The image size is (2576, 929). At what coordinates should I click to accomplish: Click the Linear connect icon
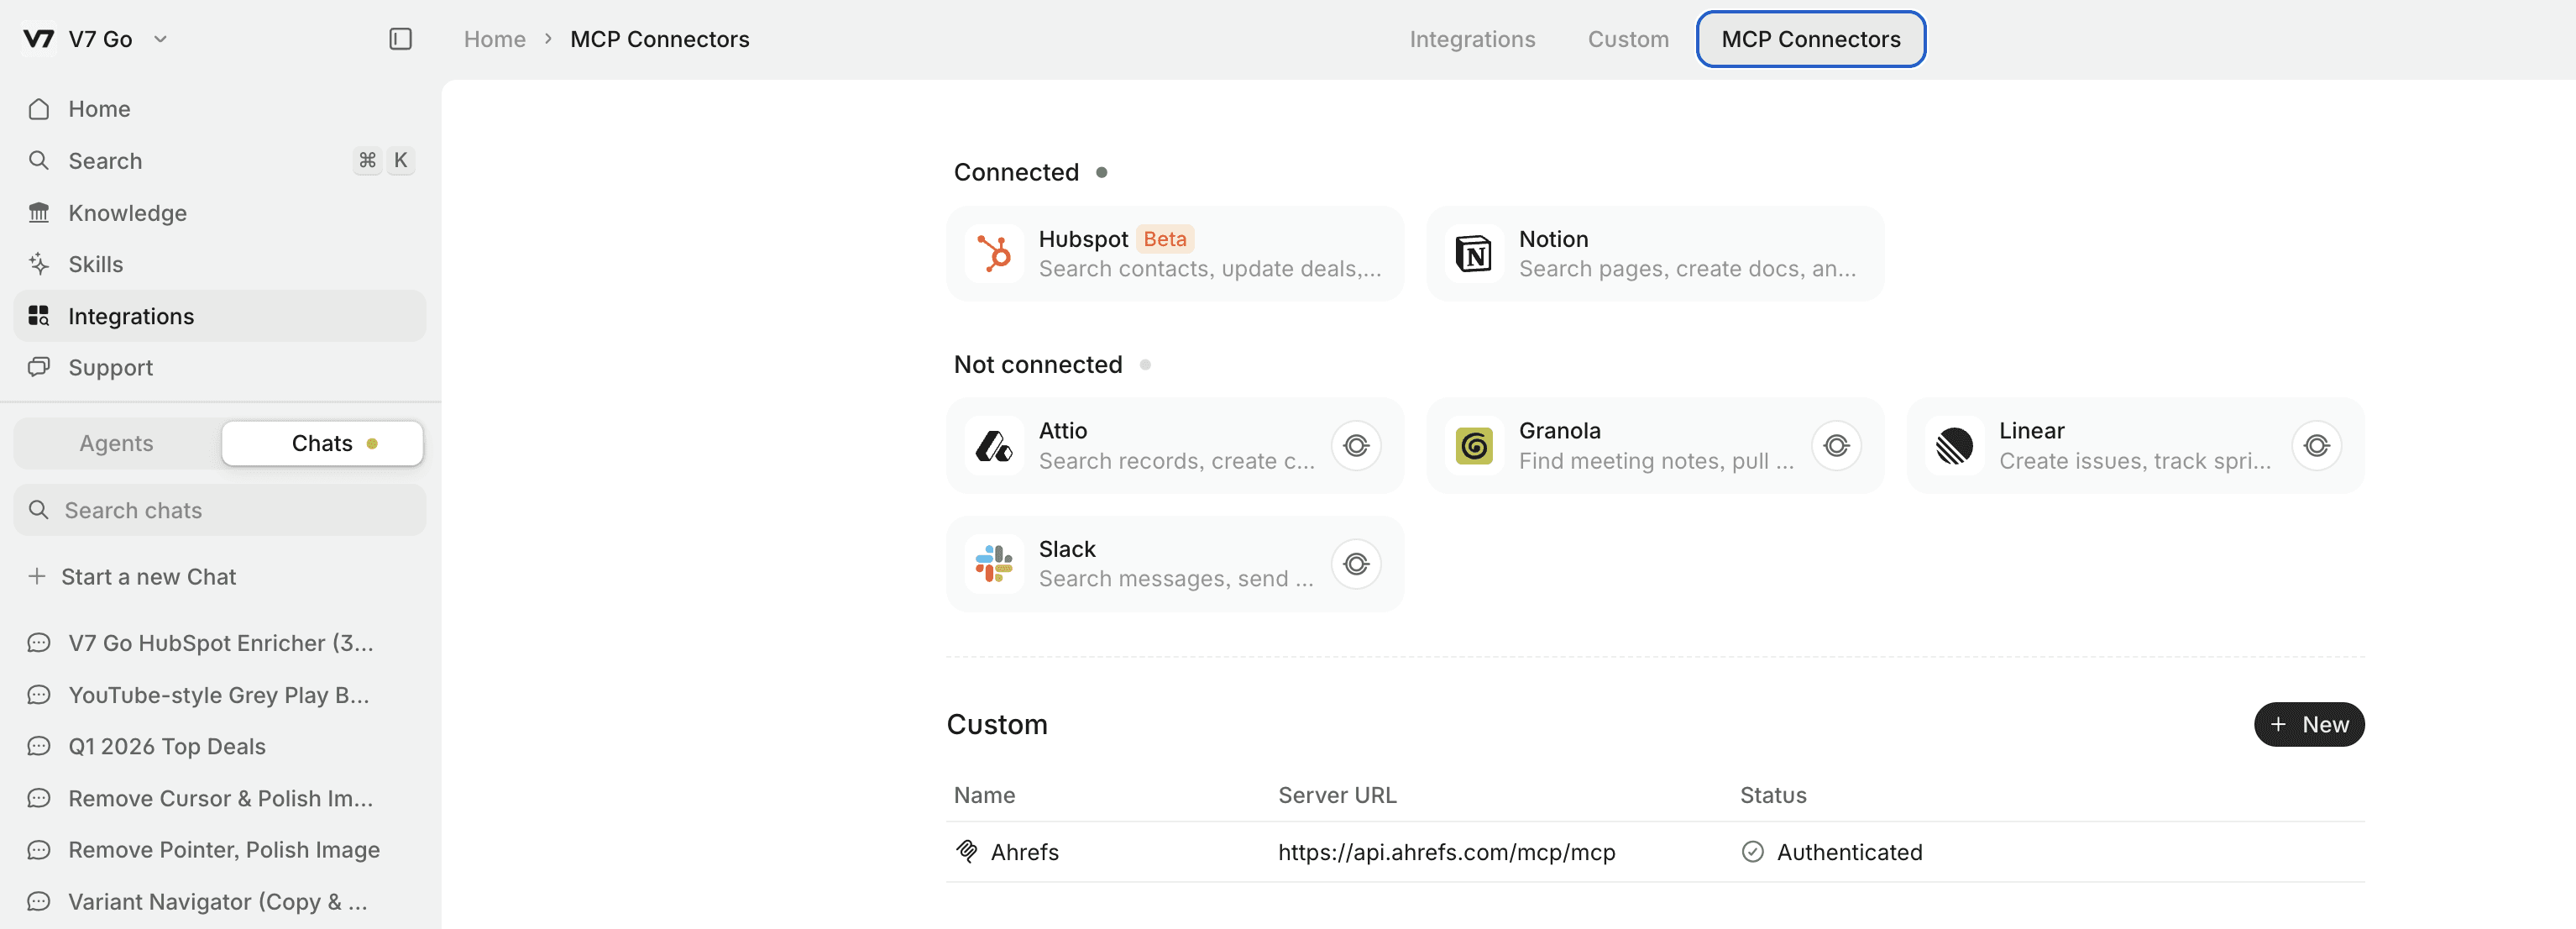tap(2316, 445)
